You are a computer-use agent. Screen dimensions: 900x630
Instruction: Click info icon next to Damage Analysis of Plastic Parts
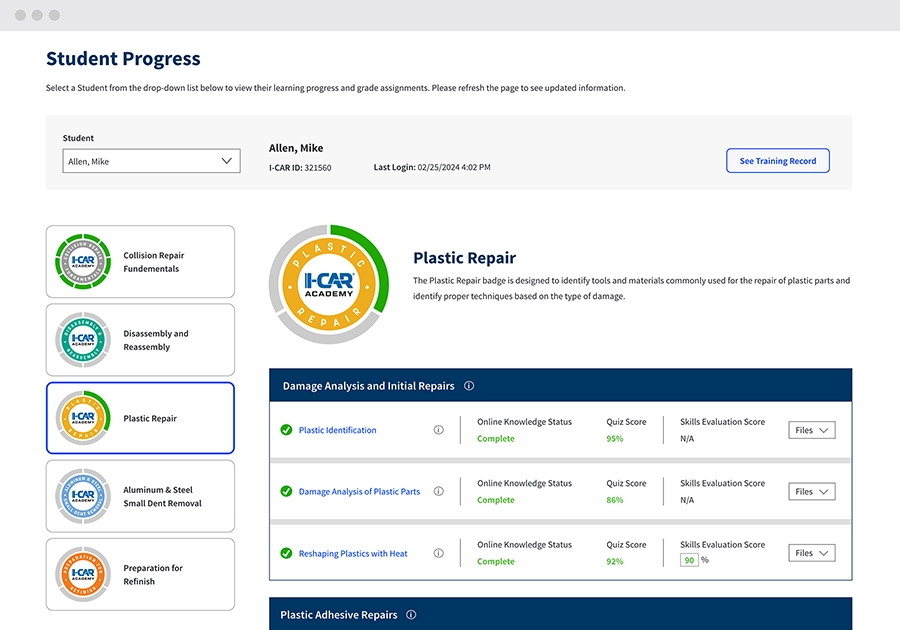click(438, 492)
